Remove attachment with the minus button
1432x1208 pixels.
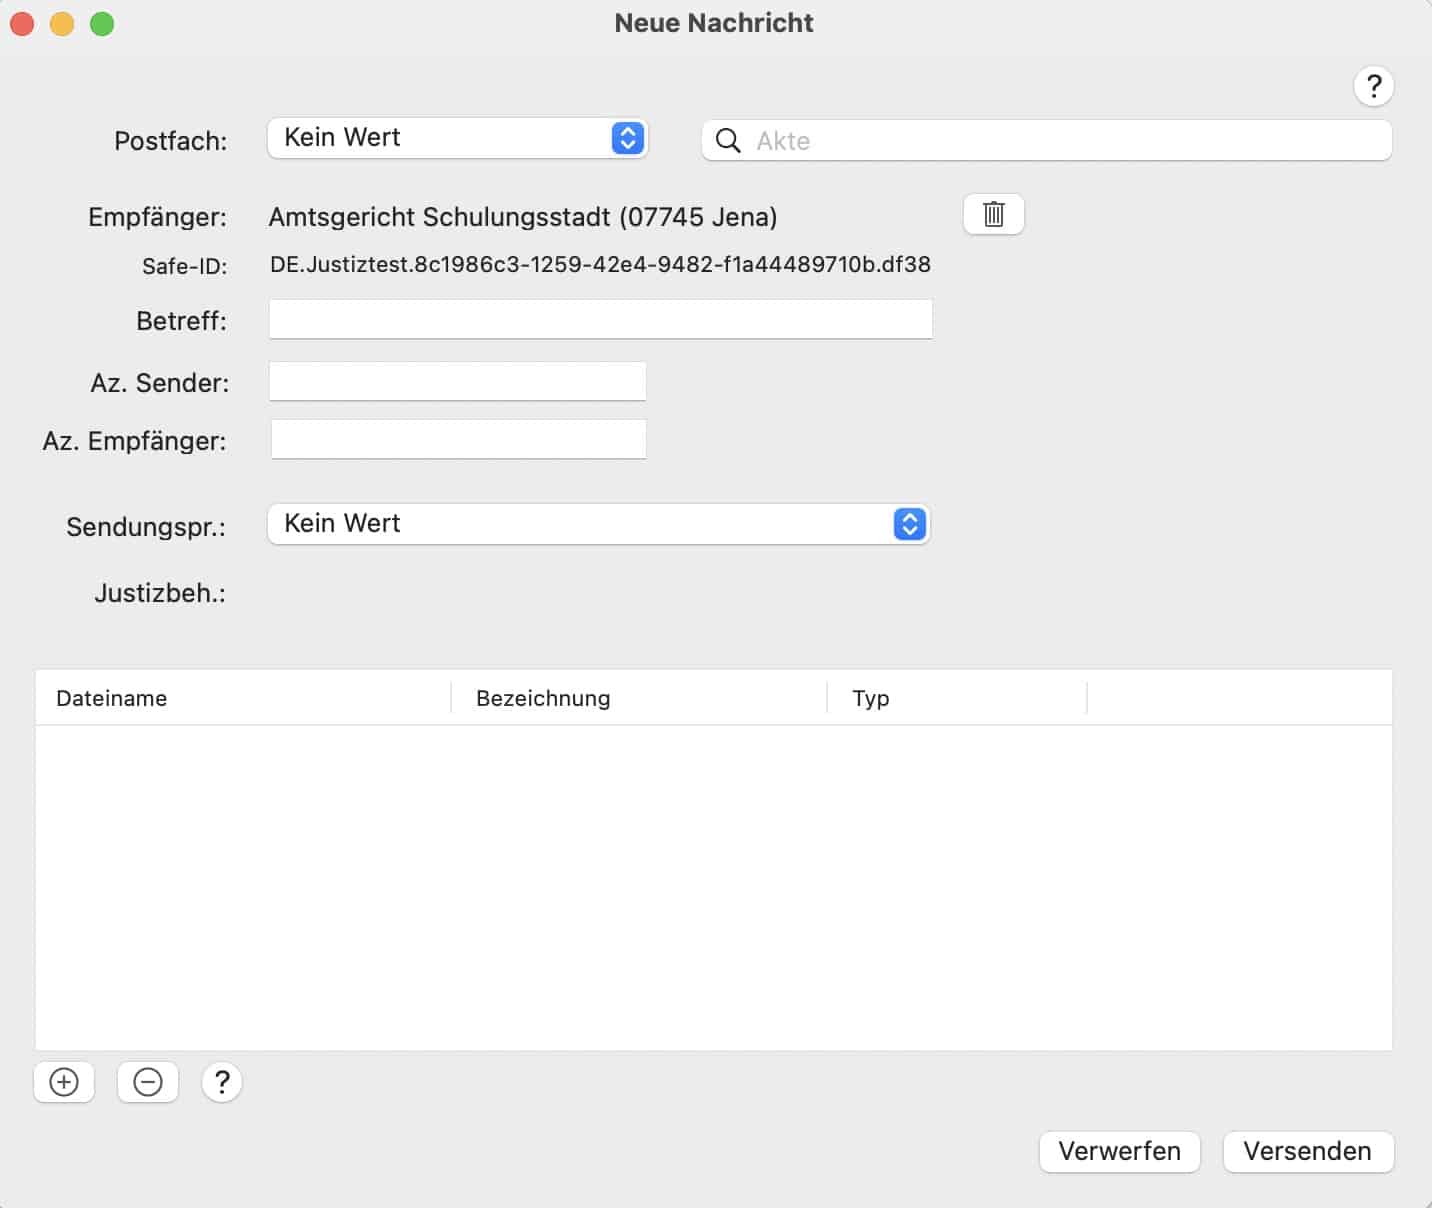(x=148, y=1082)
